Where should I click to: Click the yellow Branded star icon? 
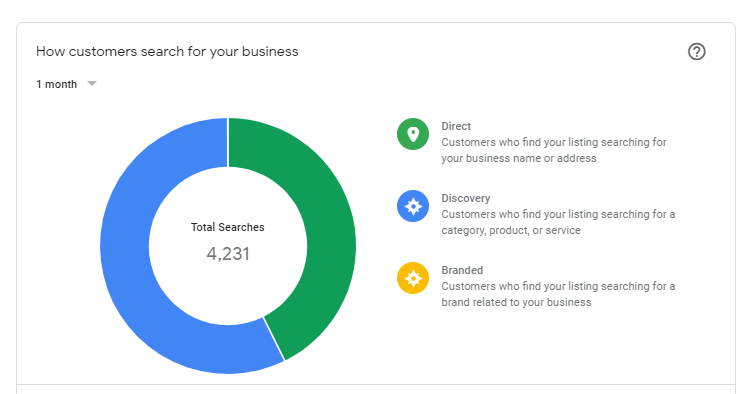coord(413,278)
